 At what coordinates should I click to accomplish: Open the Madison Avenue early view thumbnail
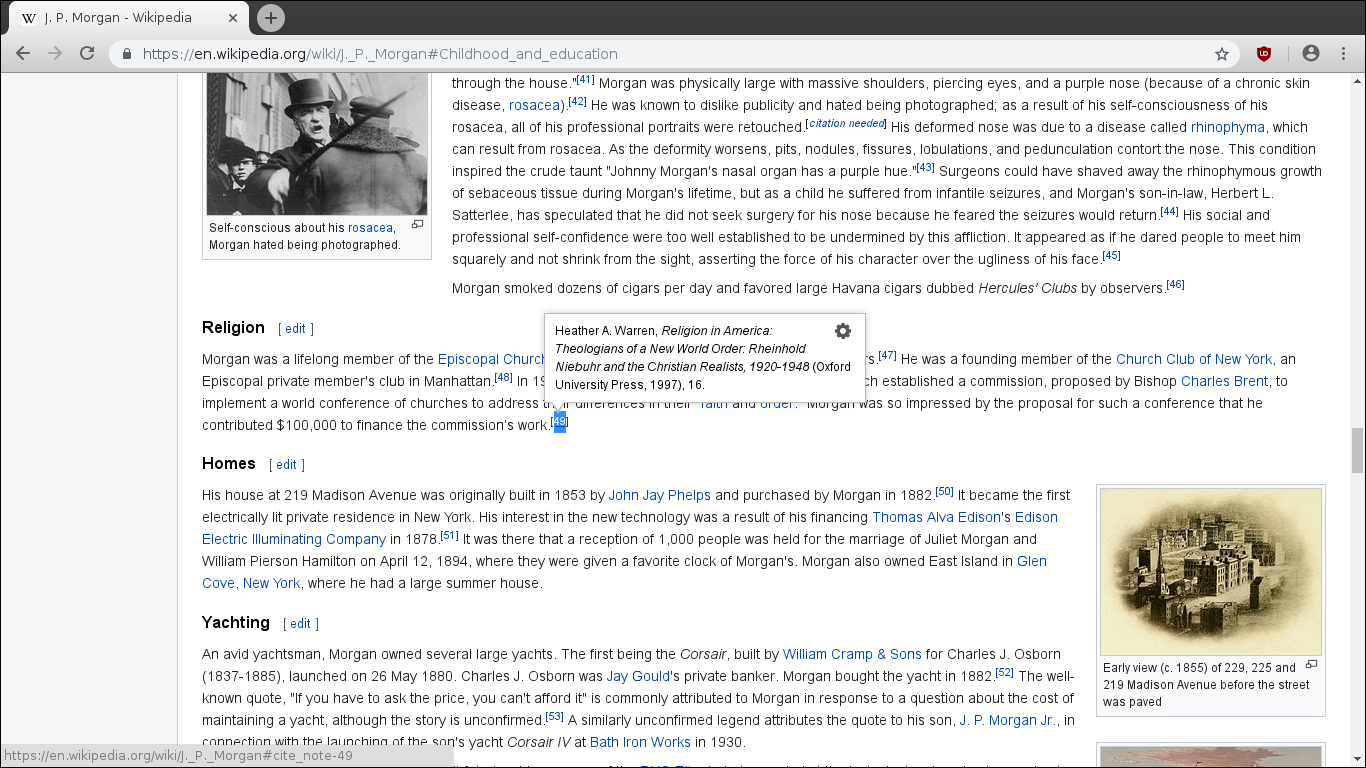coord(1211,572)
